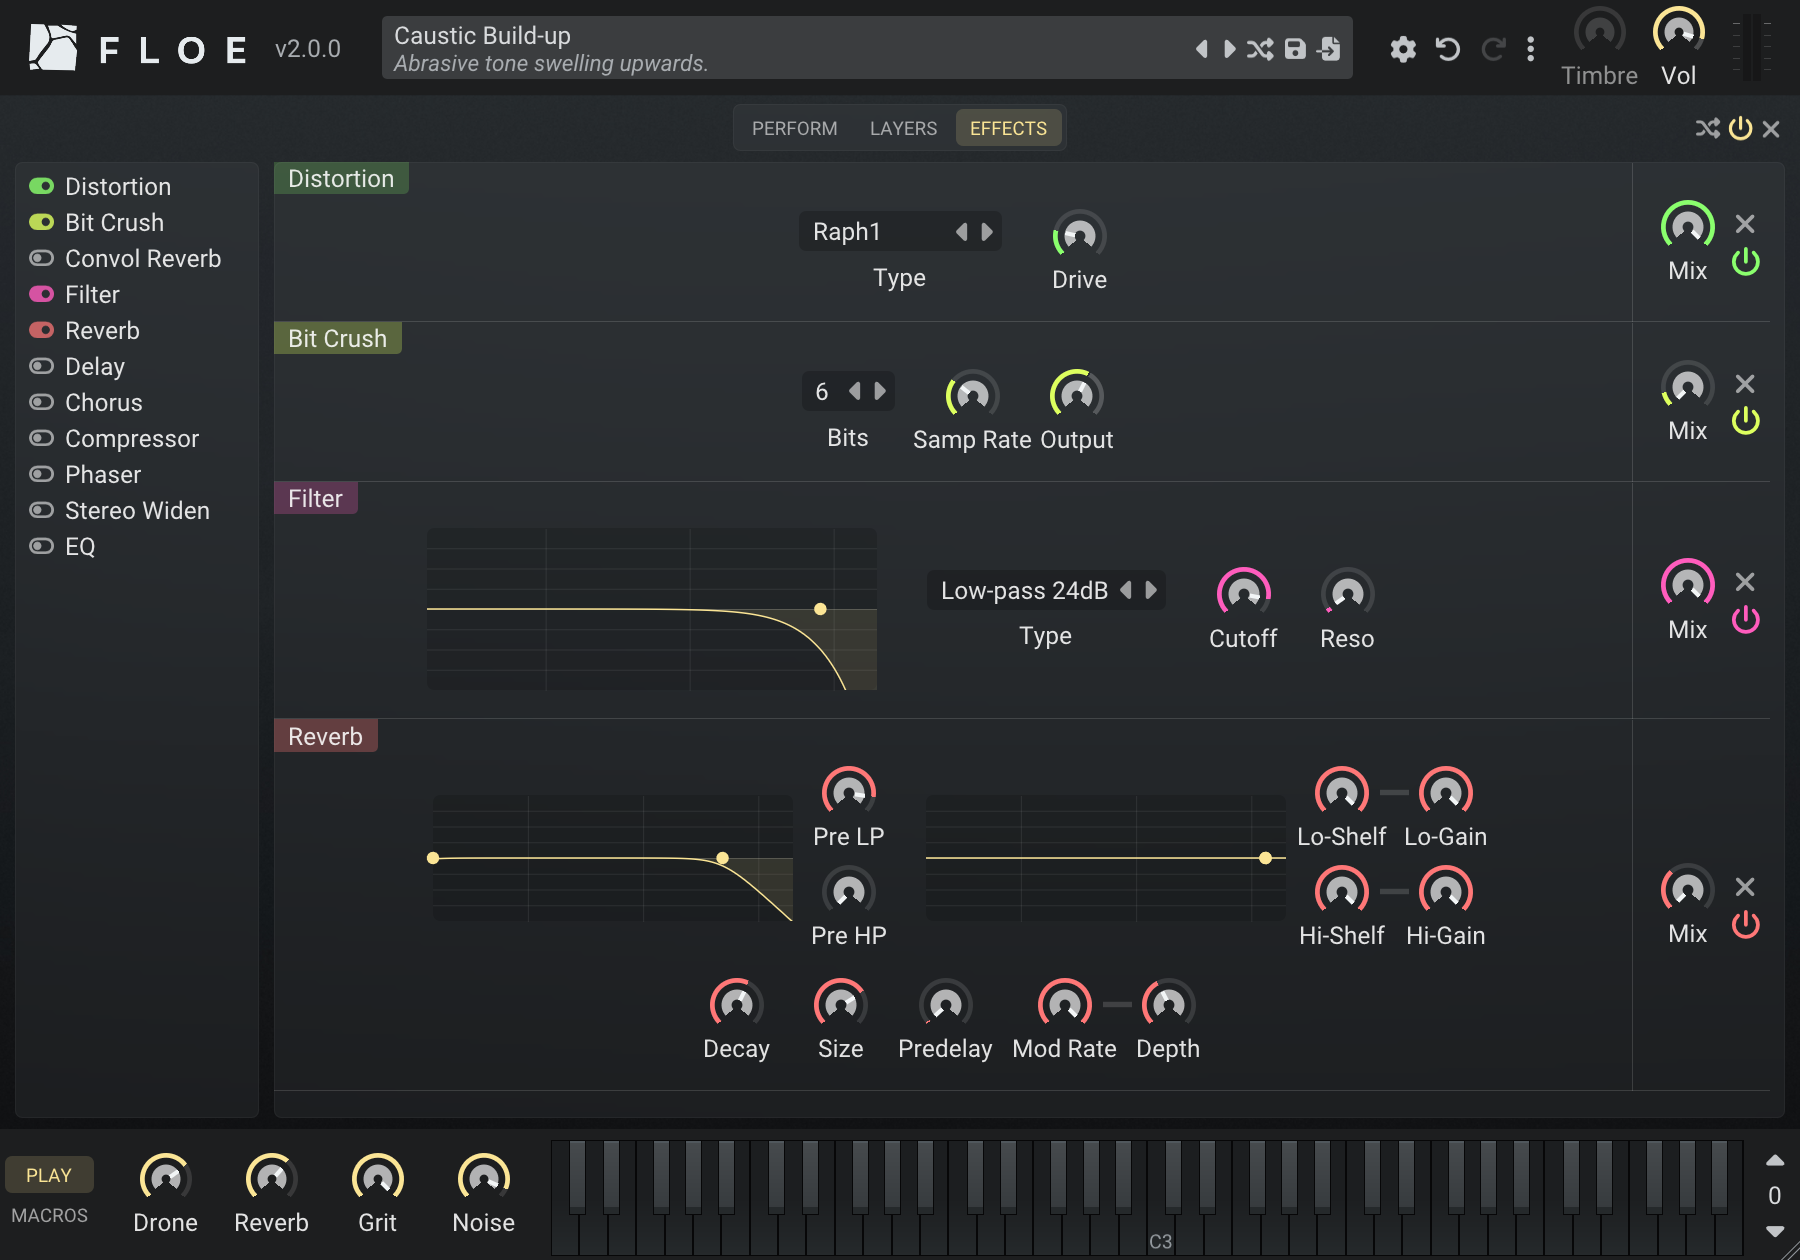Decrease the bit depth value
The image size is (1800, 1260).
click(x=854, y=391)
